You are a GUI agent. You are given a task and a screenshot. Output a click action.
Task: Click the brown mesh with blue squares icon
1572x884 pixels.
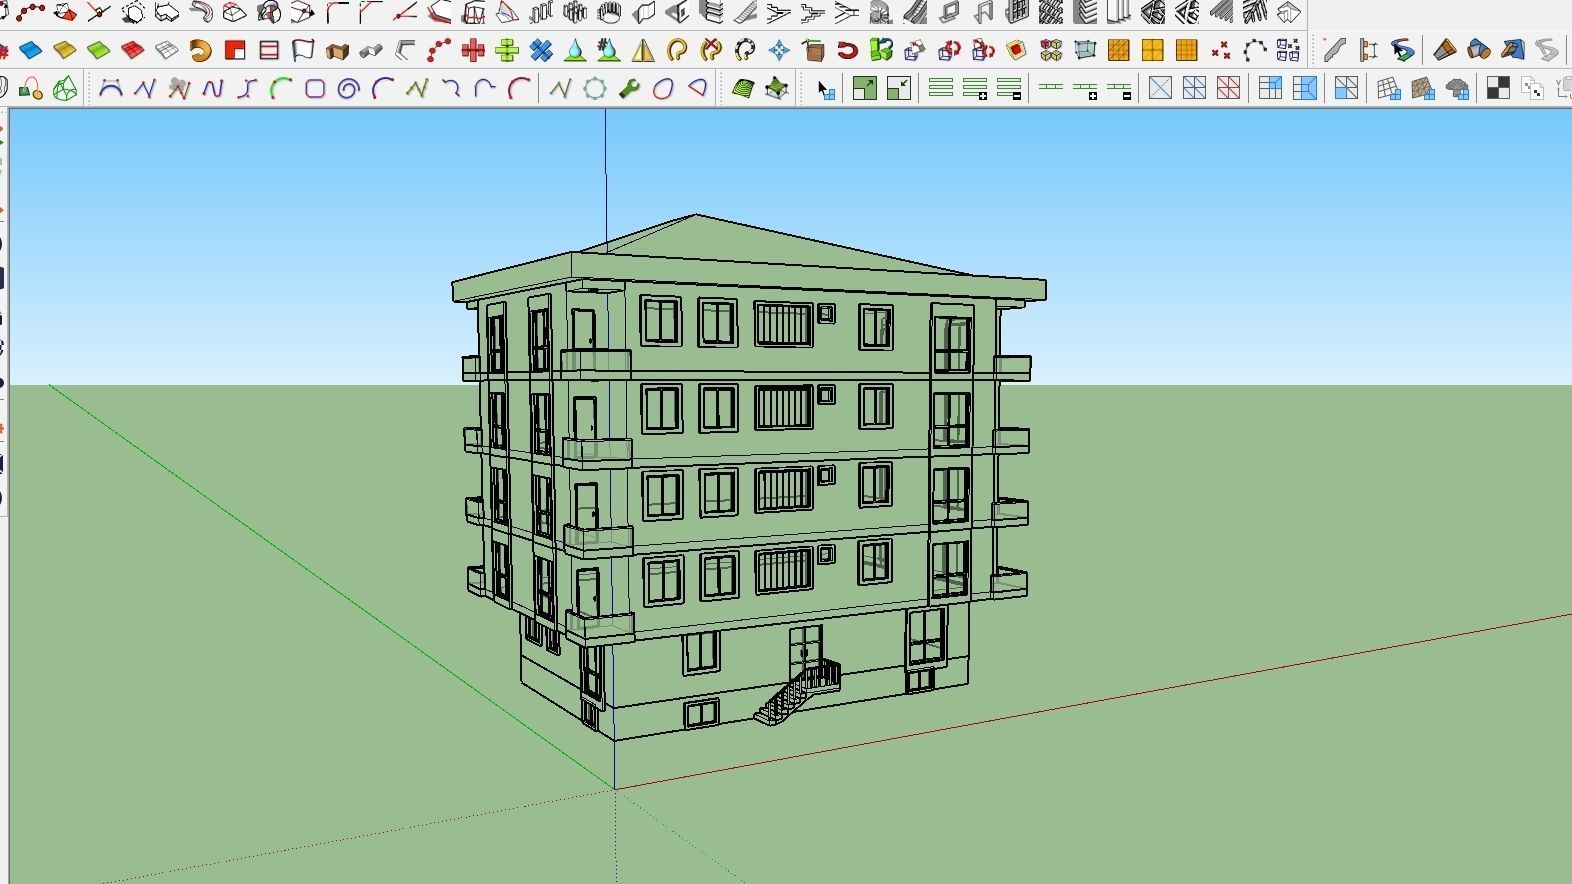pyautogui.click(x=1423, y=89)
